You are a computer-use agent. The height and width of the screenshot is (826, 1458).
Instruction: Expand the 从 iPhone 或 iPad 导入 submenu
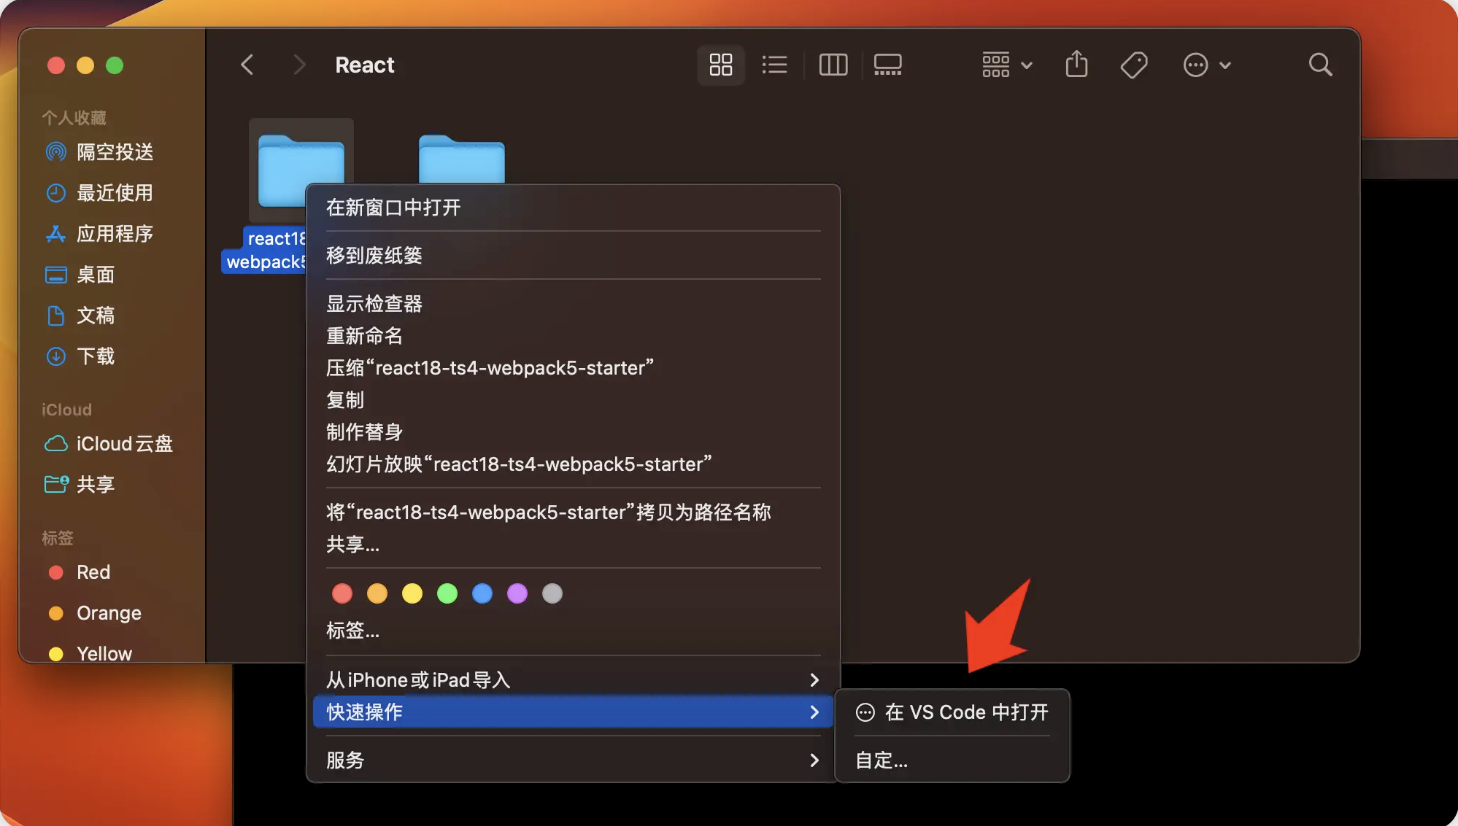tap(573, 680)
